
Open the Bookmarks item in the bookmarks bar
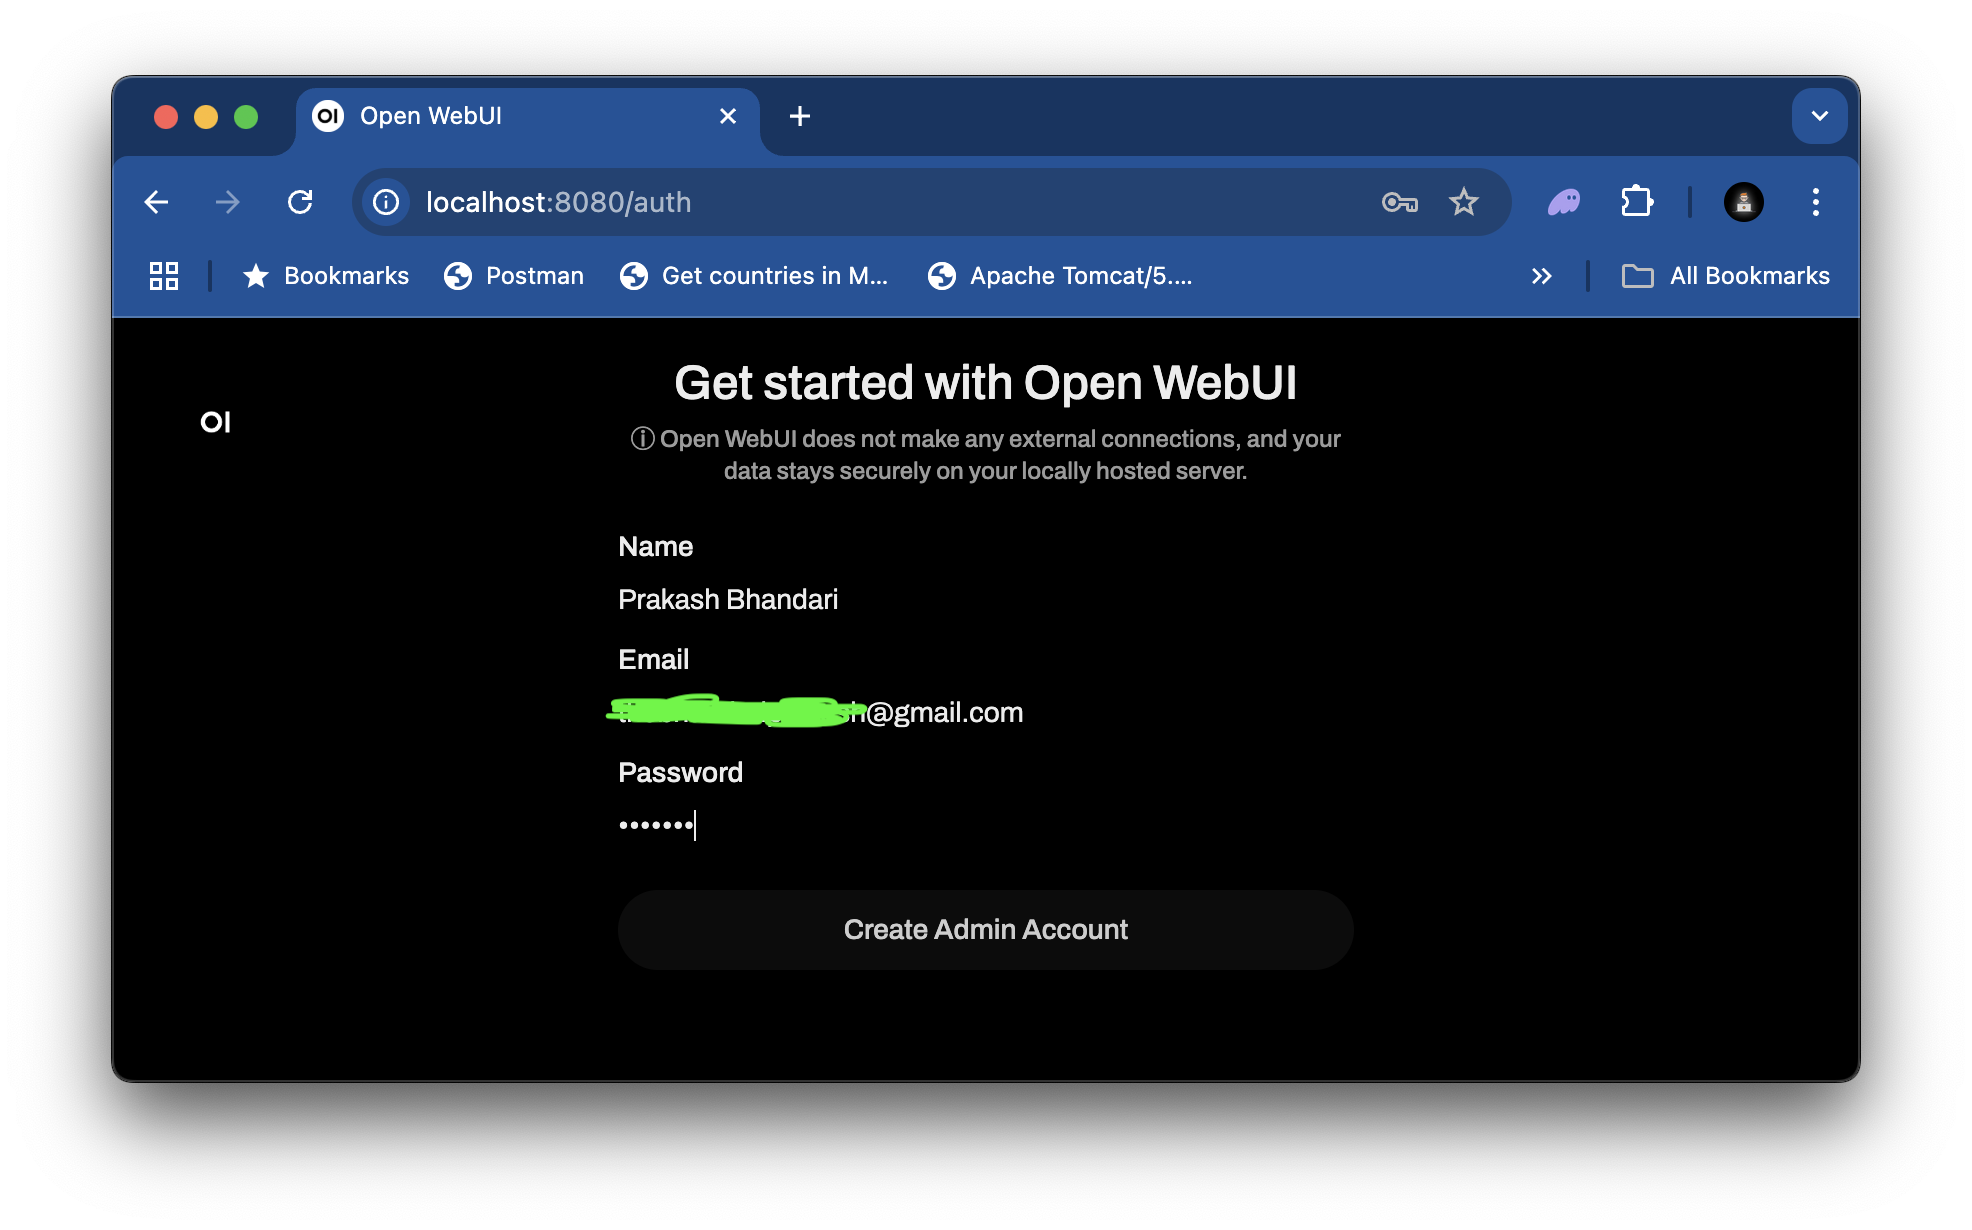(x=327, y=276)
